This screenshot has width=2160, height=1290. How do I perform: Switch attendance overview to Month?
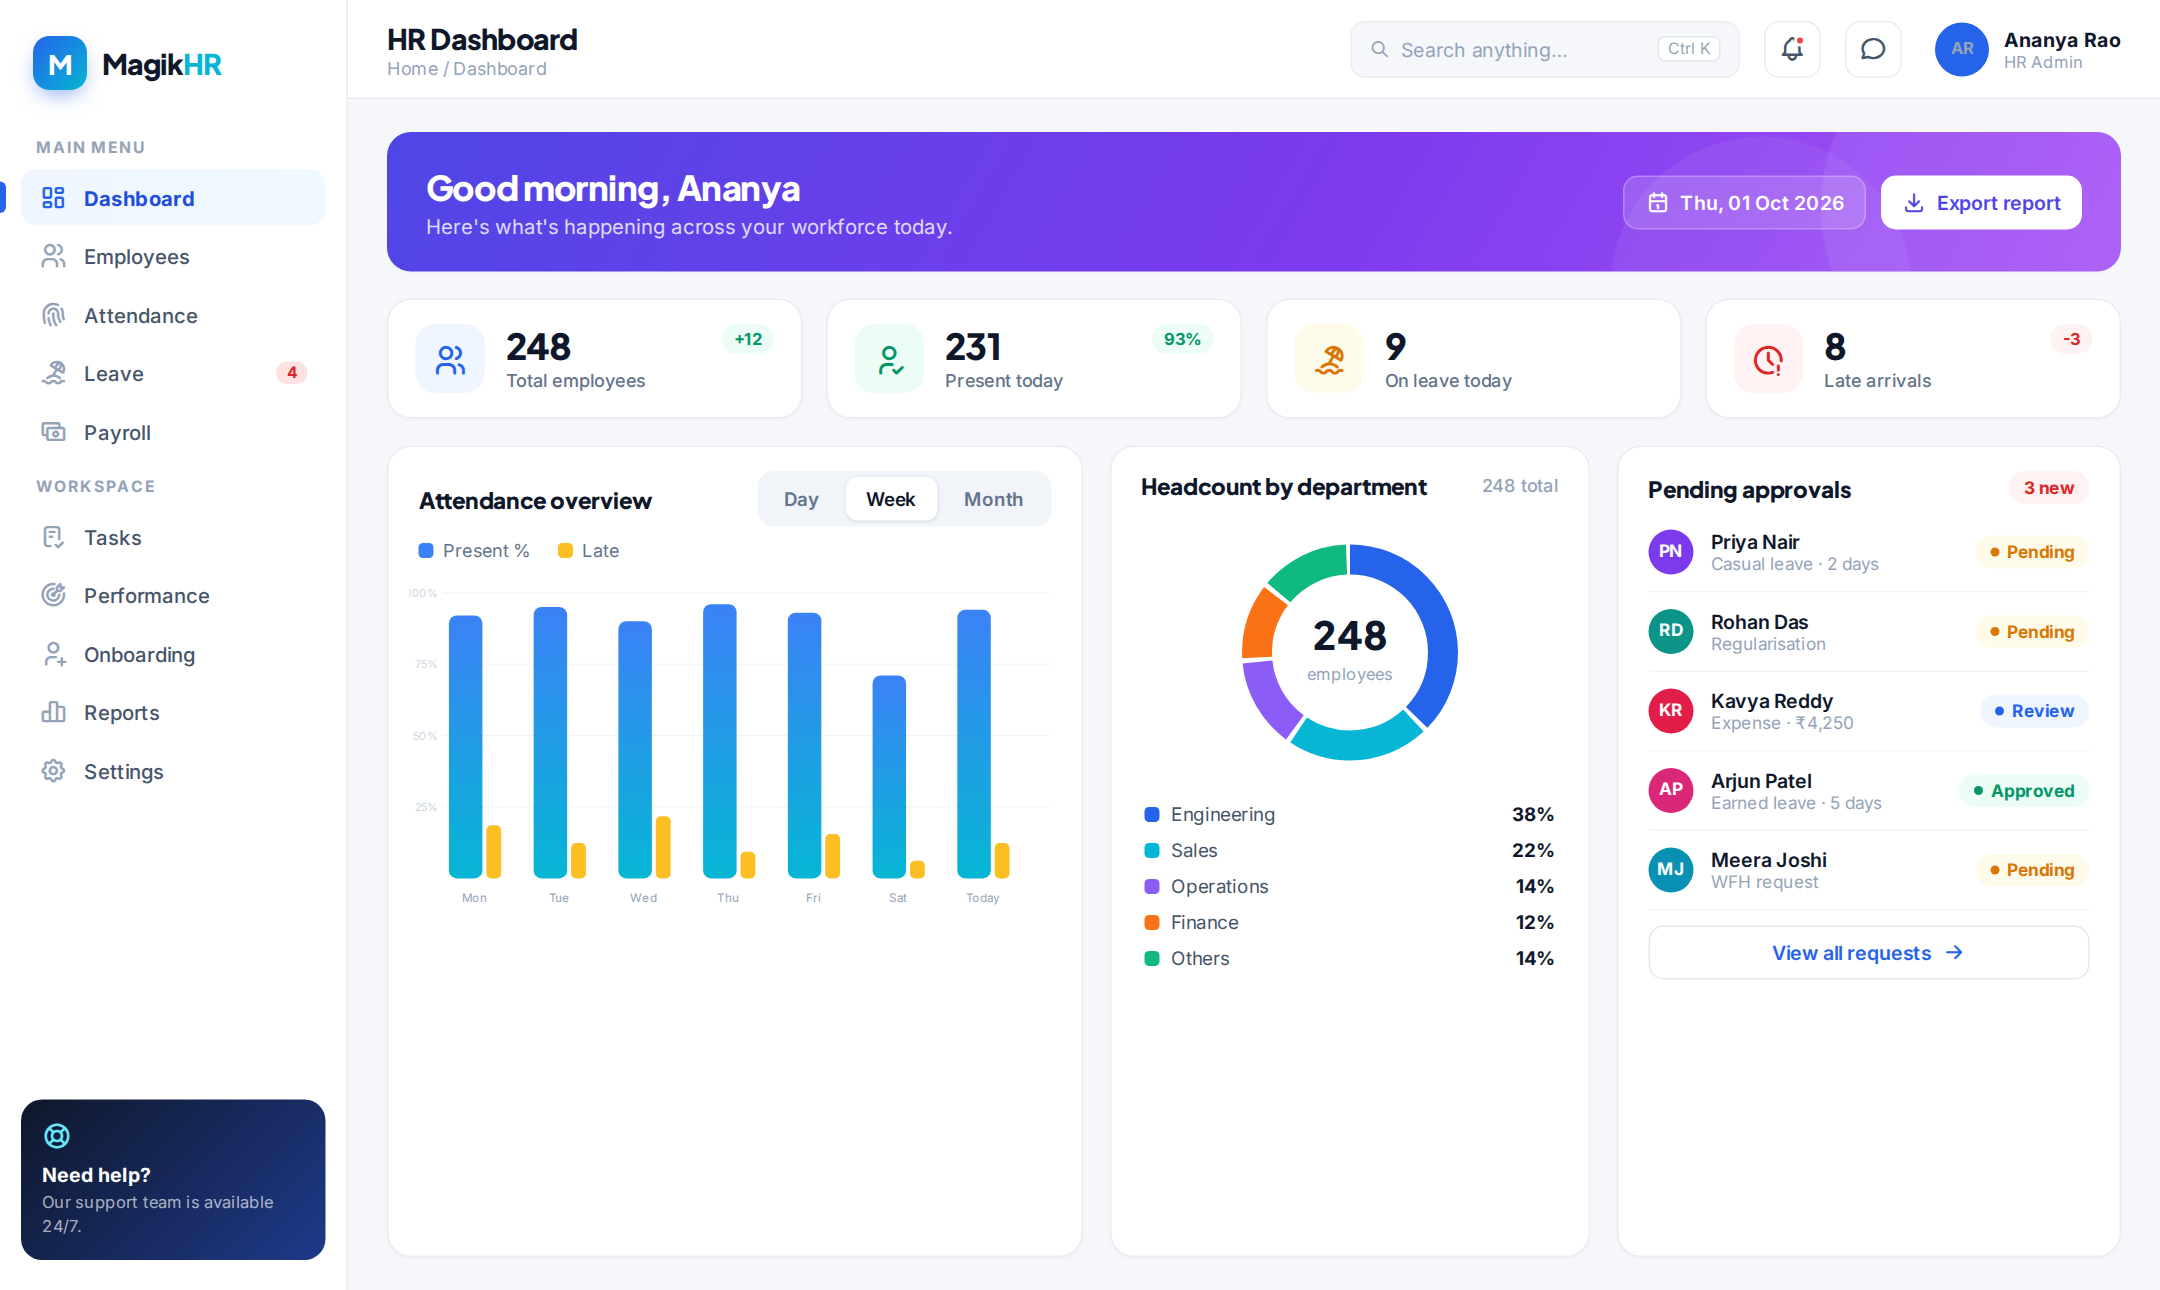993,499
